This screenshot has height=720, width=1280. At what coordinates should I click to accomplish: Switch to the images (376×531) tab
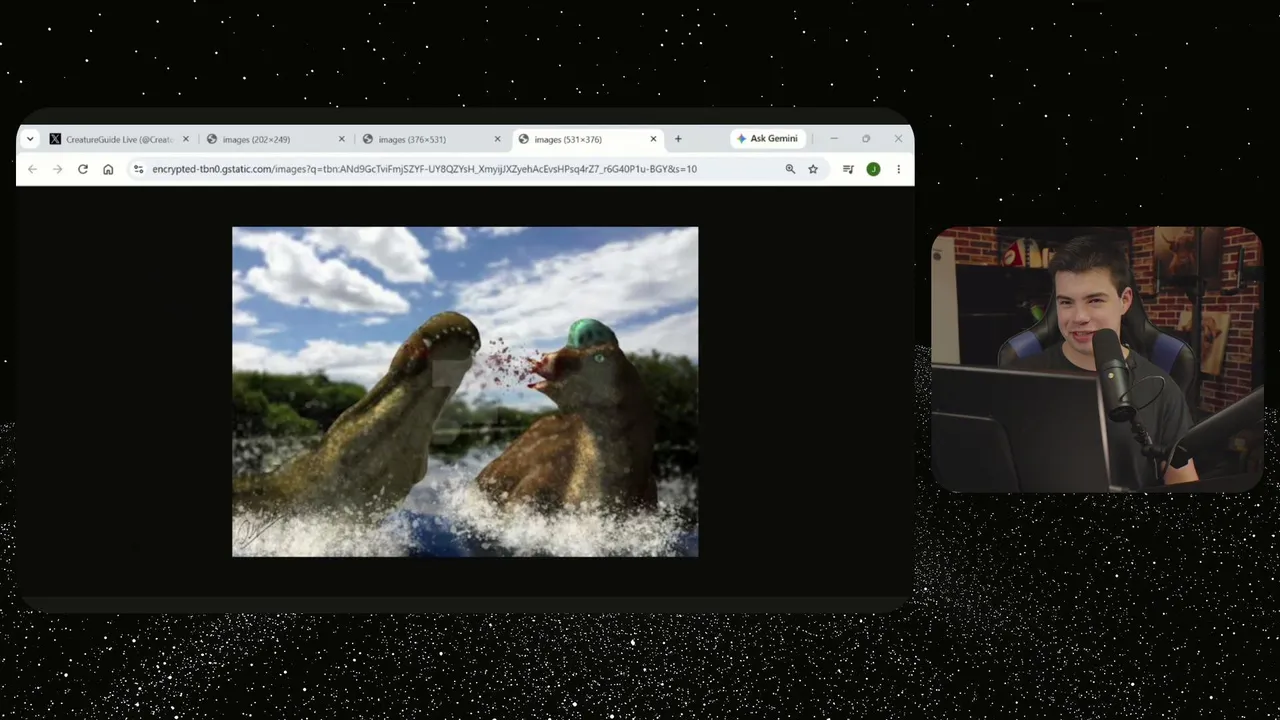430,139
